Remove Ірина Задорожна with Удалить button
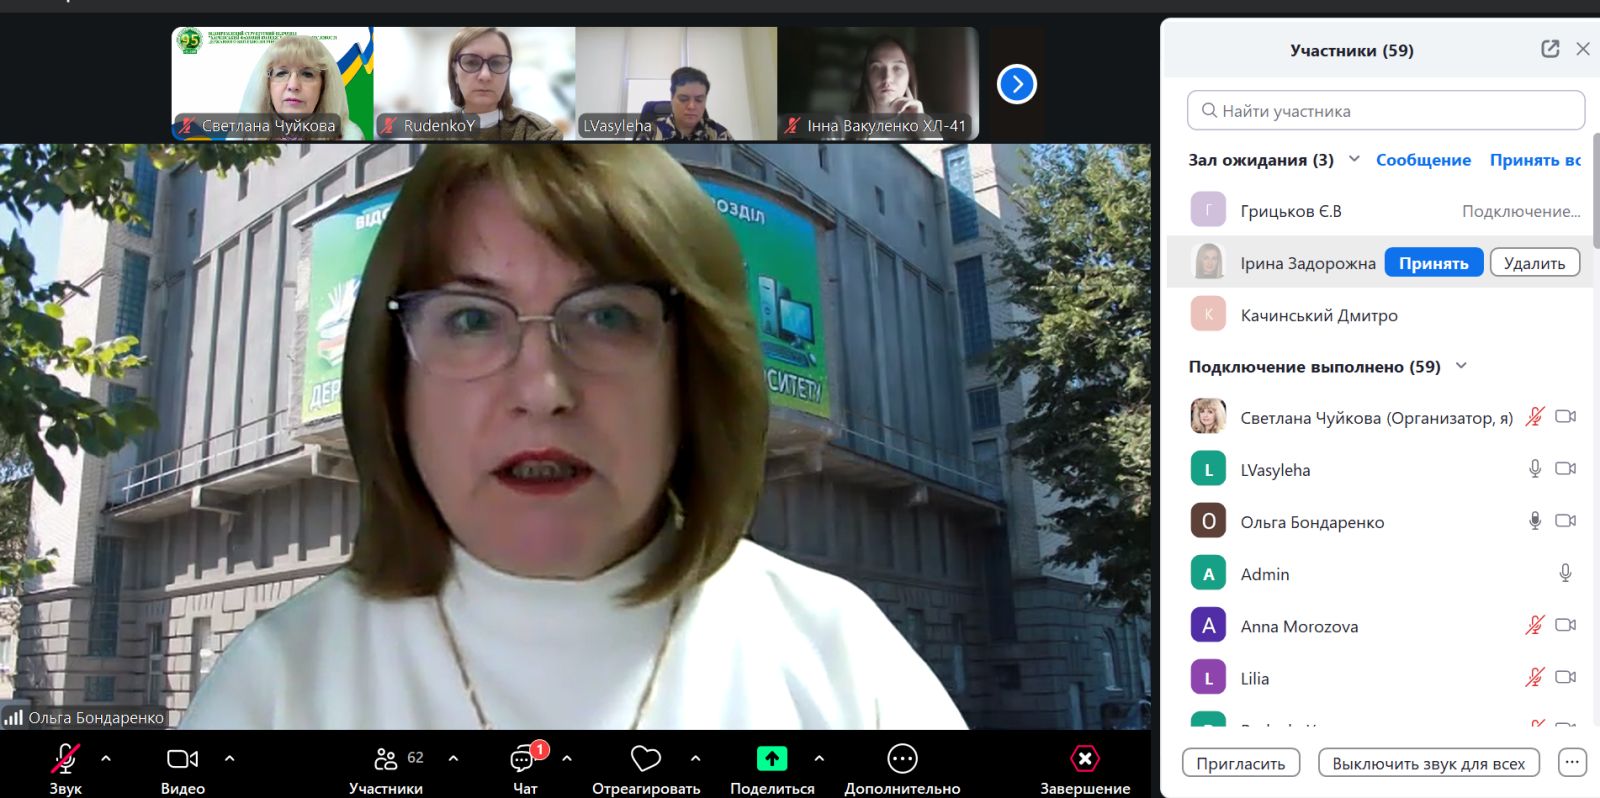The width and height of the screenshot is (1600, 798). click(x=1534, y=263)
